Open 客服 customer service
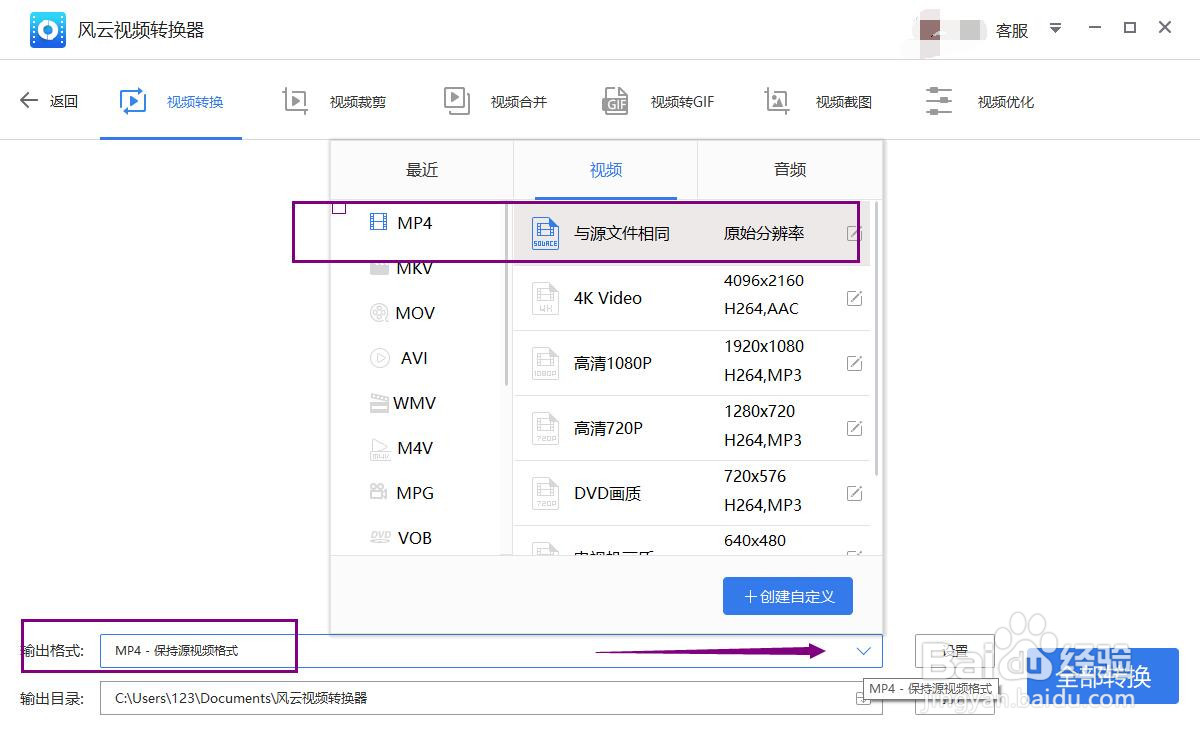 1012,30
